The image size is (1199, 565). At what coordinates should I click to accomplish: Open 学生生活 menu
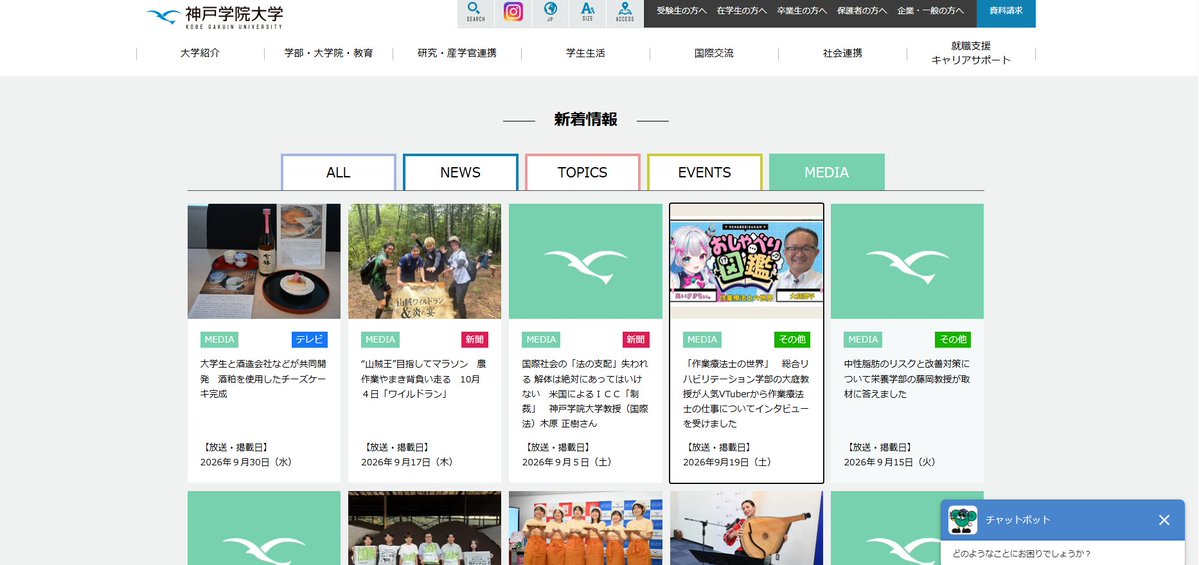[x=586, y=54]
